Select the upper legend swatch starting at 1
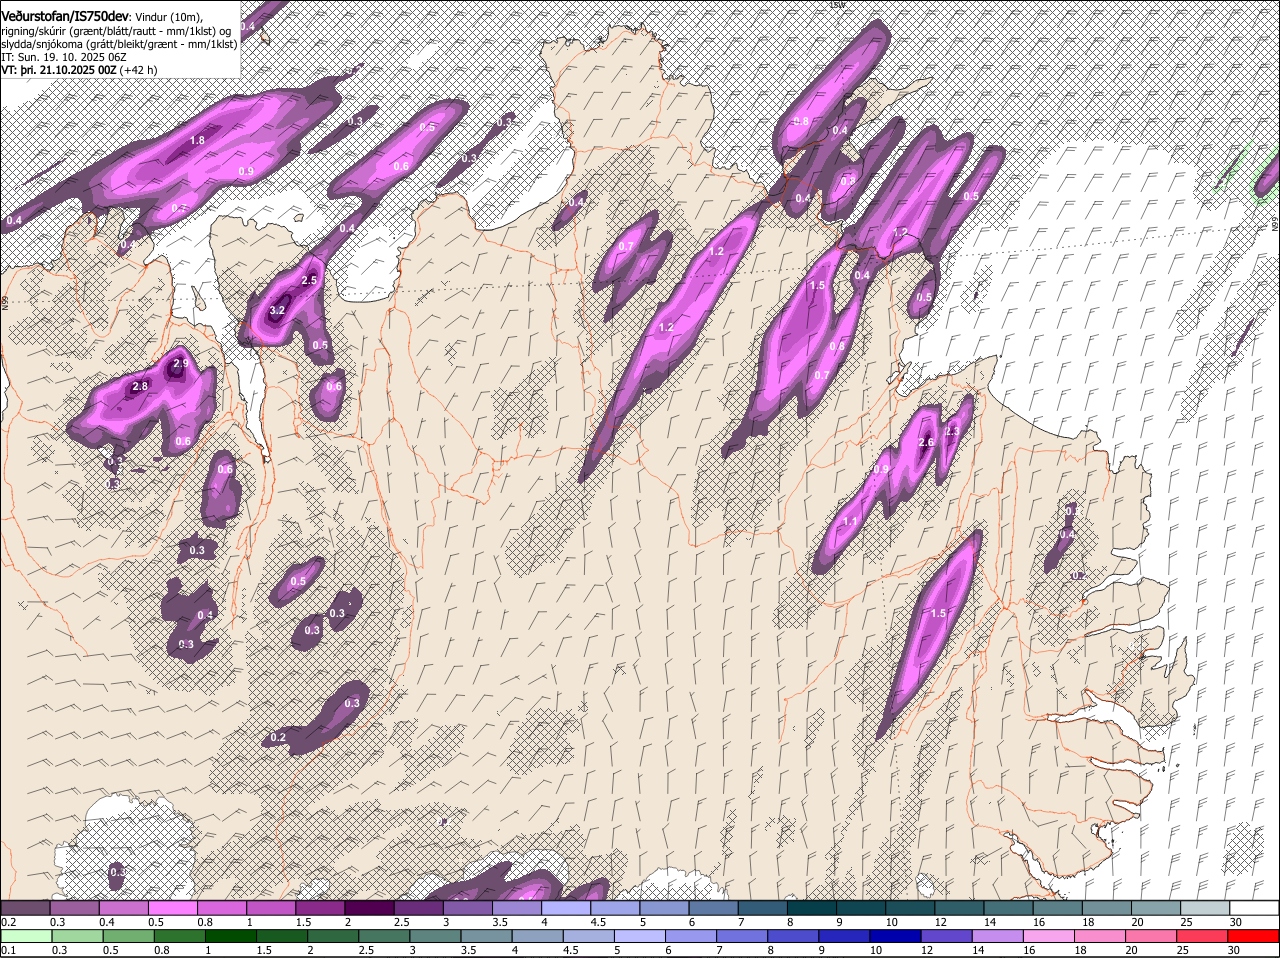This screenshot has width=1280, height=958. pos(271,907)
